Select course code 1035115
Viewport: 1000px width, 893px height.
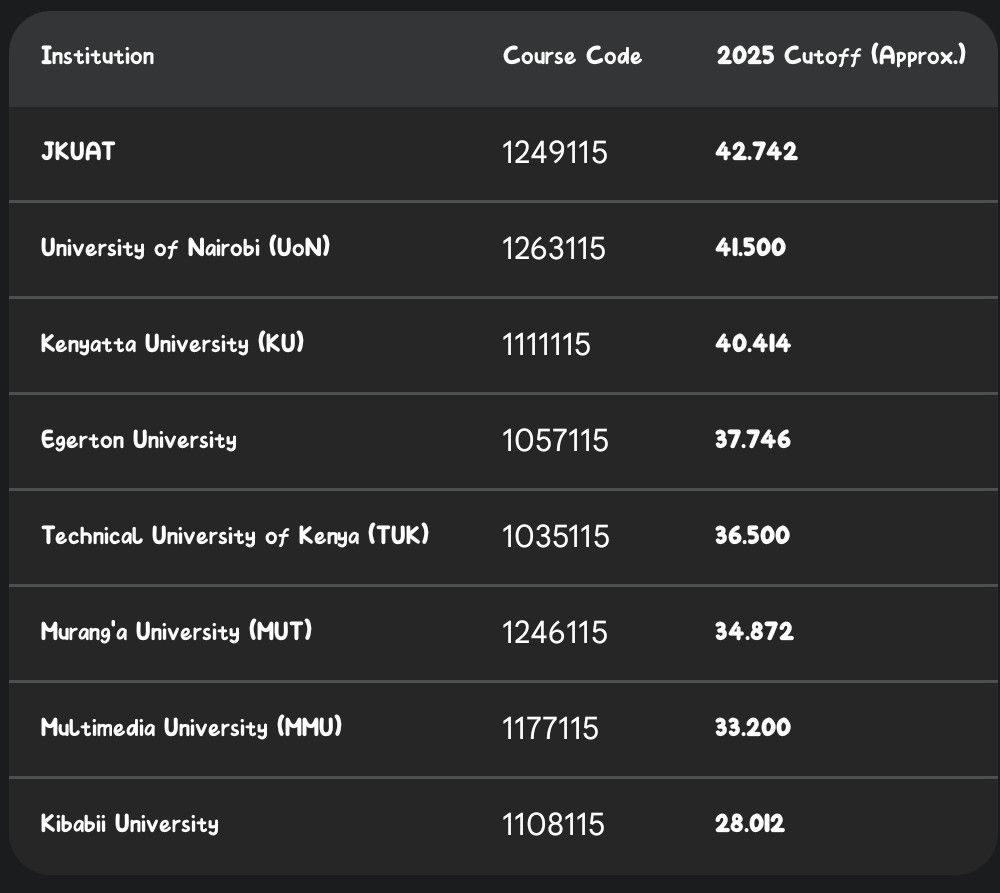[556, 536]
